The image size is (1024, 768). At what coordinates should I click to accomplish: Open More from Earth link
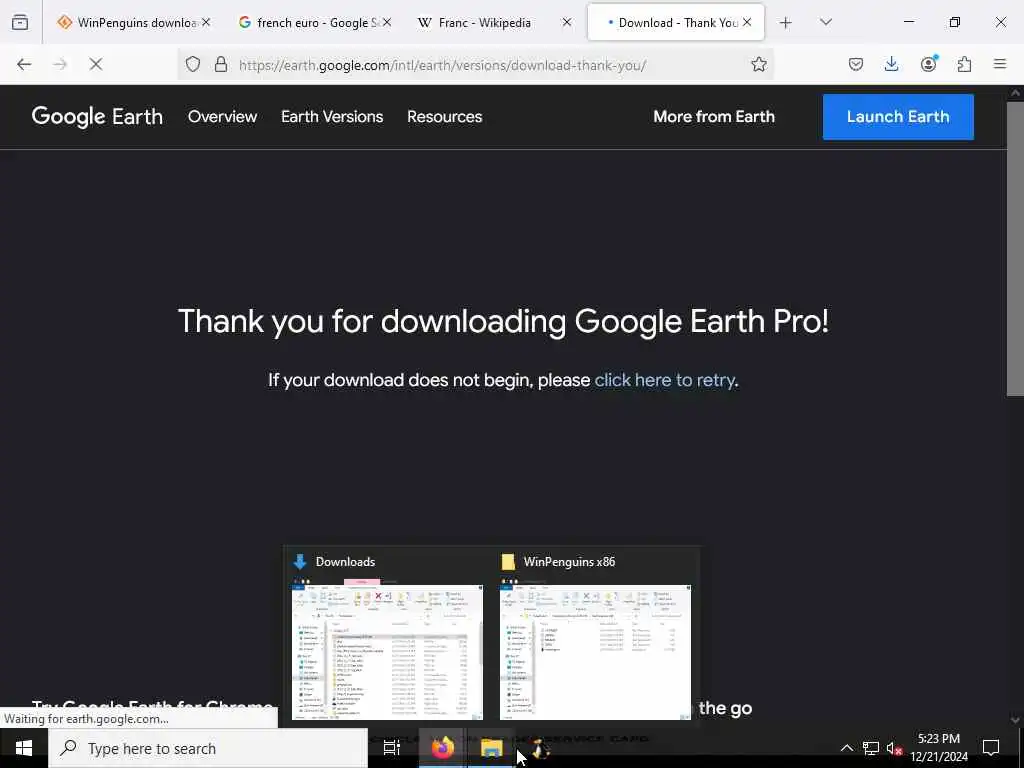point(714,116)
